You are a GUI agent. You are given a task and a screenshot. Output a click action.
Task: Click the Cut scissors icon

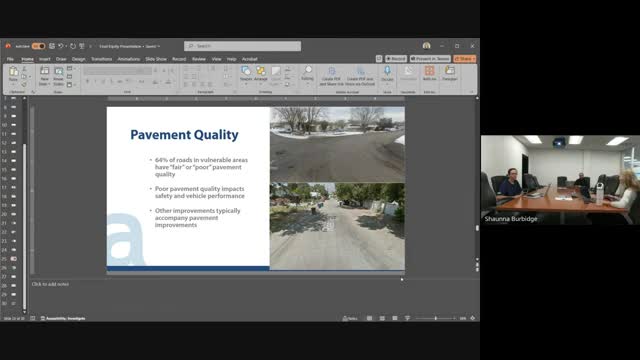pos(24,69)
